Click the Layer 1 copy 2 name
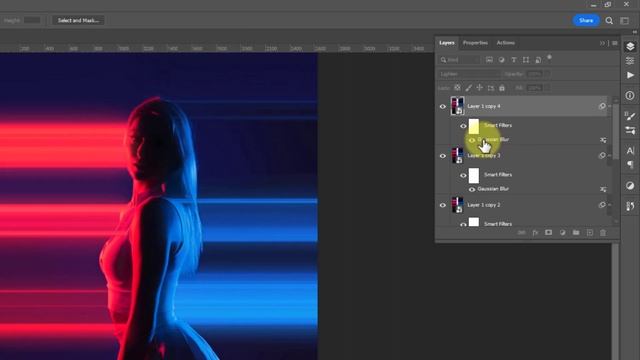 [484, 205]
